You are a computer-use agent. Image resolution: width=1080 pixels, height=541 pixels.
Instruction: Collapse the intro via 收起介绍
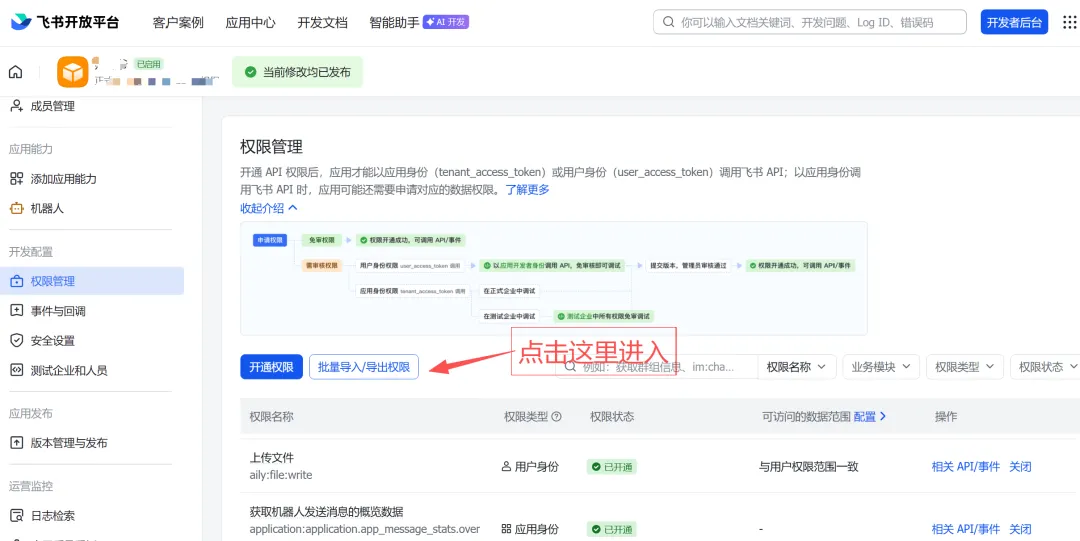click(269, 207)
